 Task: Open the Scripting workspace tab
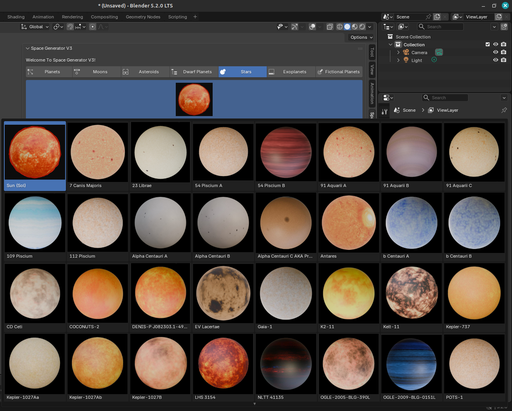pos(177,17)
